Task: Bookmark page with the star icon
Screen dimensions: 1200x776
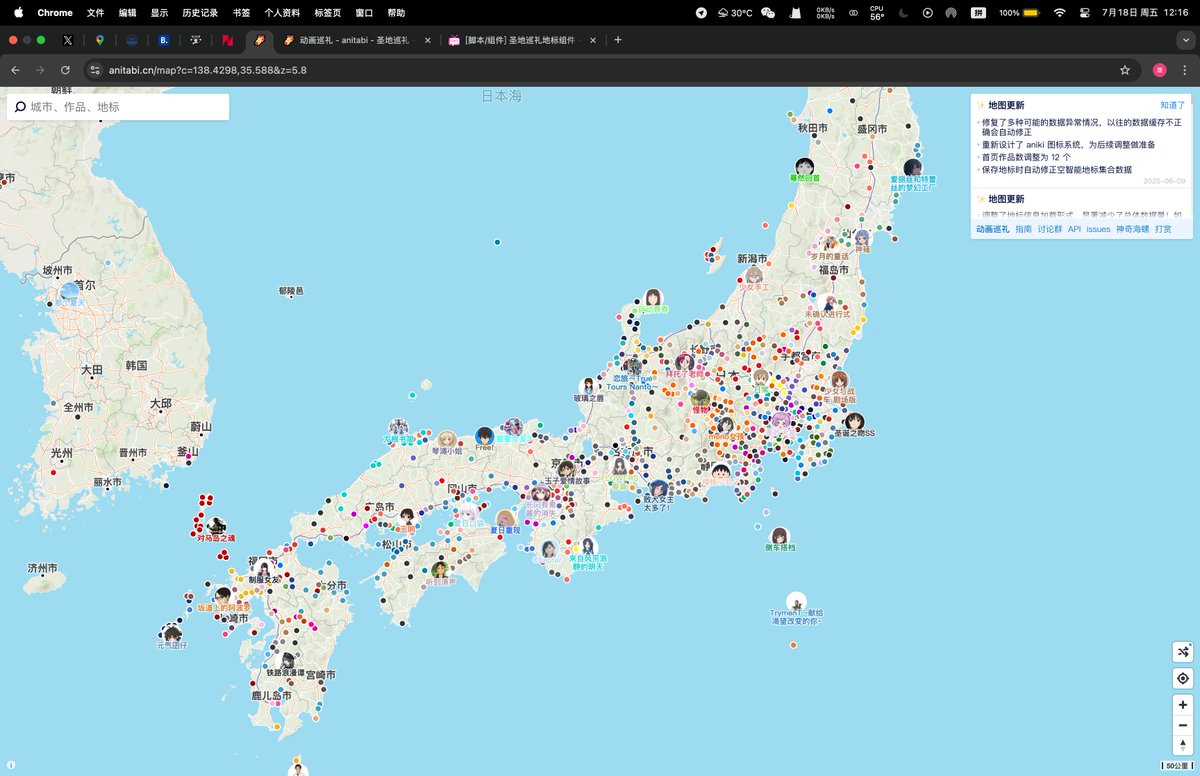Action: (1125, 70)
